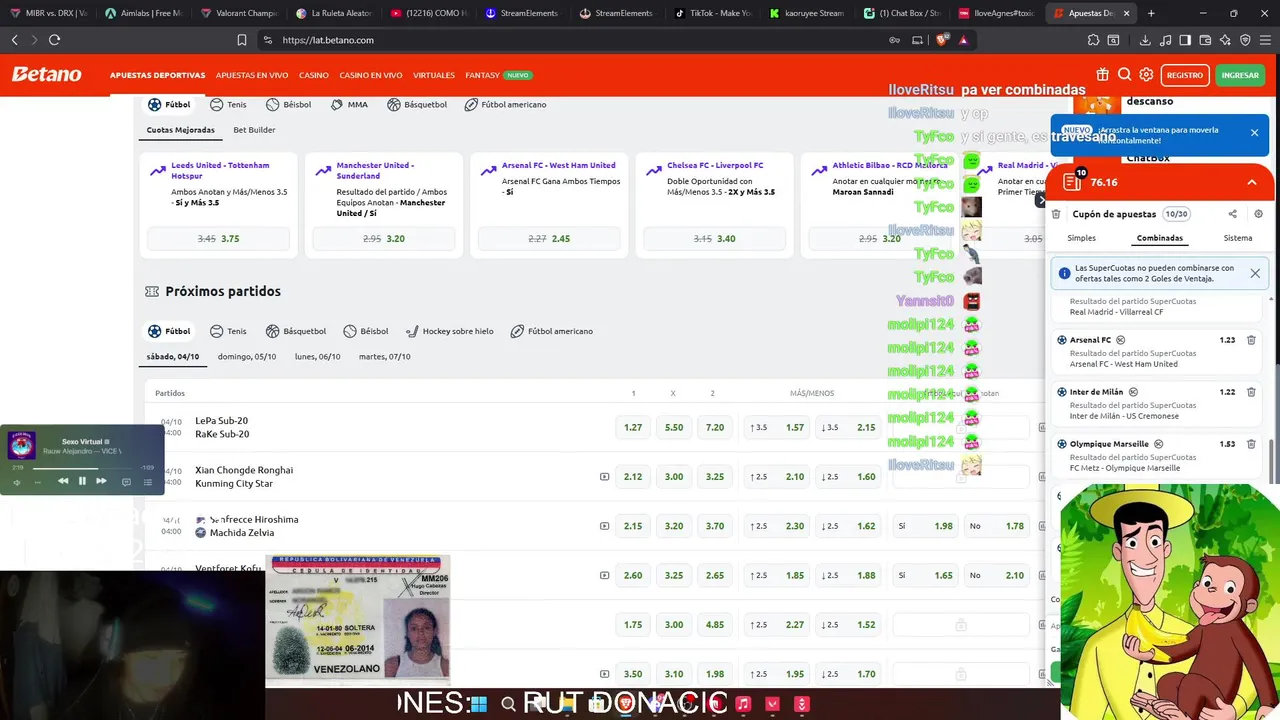
Task: Bookmark this page in the address bar
Action: (241, 40)
